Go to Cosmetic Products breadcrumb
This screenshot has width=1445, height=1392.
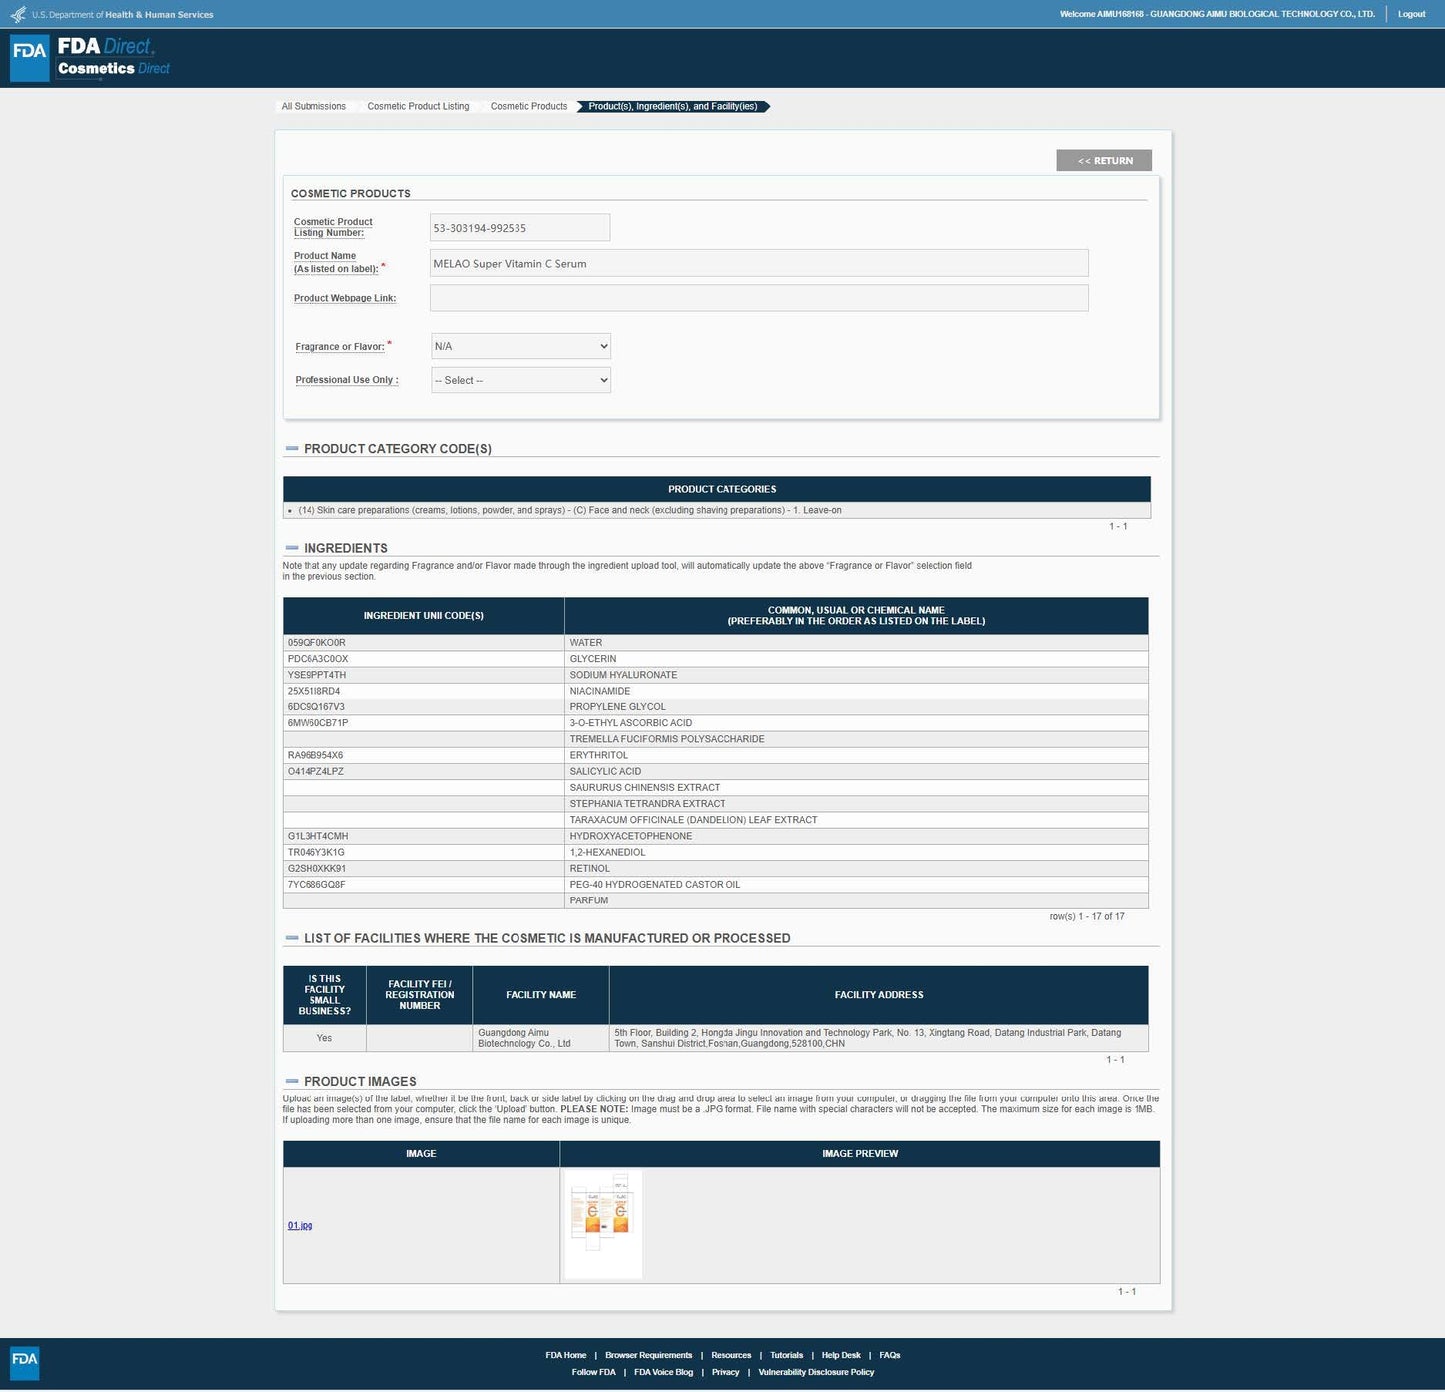tap(529, 106)
